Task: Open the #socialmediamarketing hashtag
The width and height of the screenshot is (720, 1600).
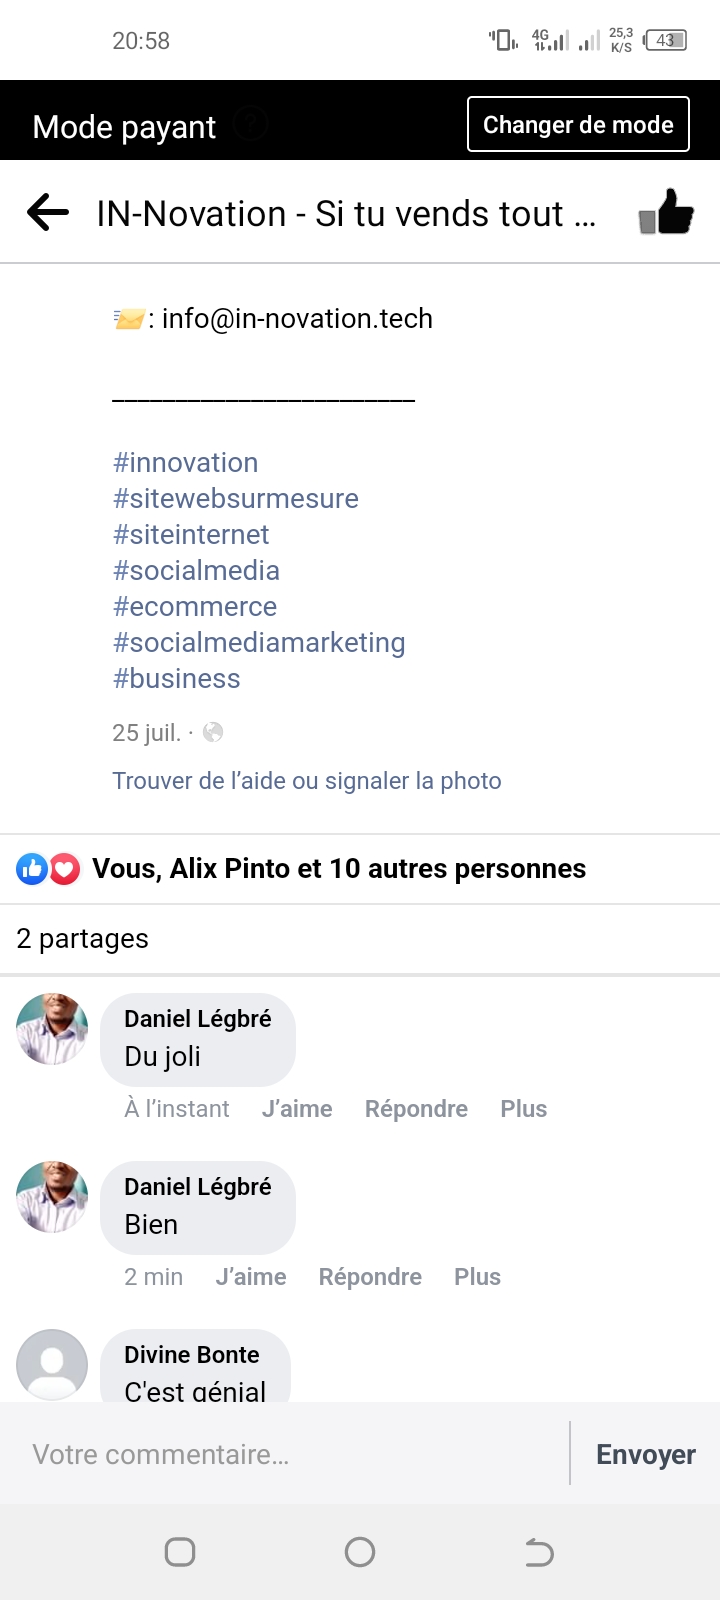Action: click(x=259, y=643)
